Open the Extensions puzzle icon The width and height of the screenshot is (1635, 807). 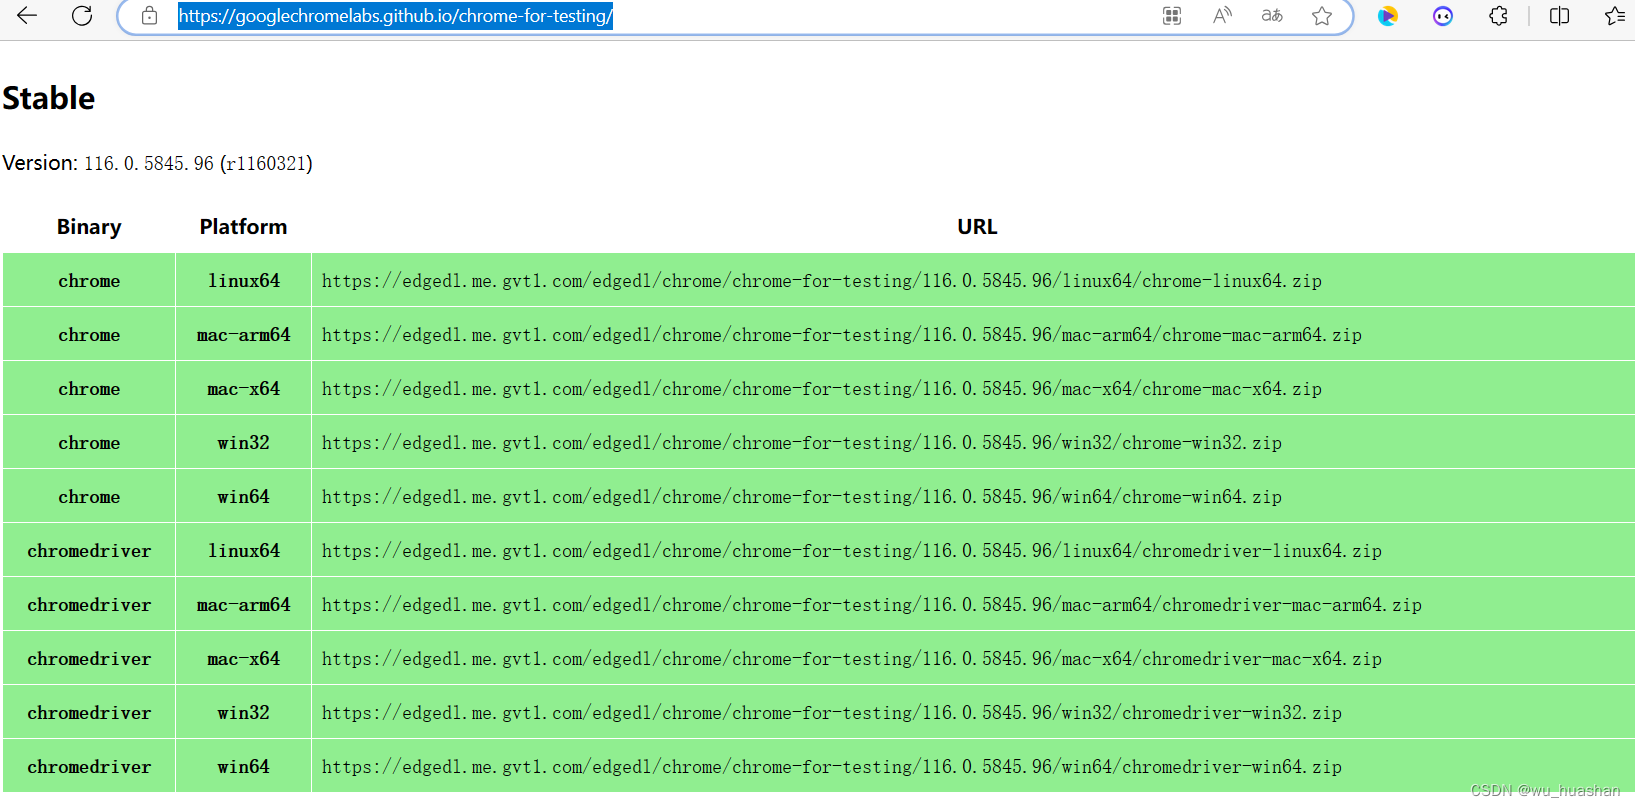click(1498, 16)
